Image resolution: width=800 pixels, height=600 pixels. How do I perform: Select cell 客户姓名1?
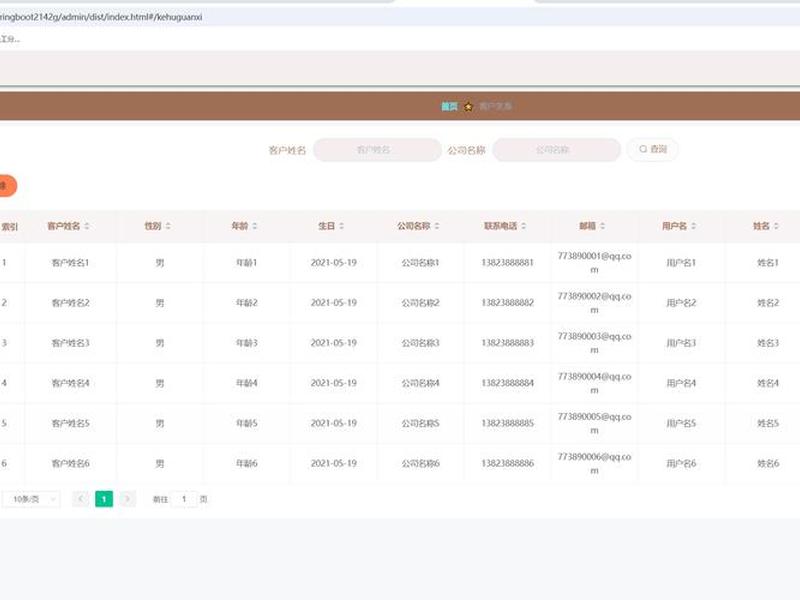click(70, 263)
